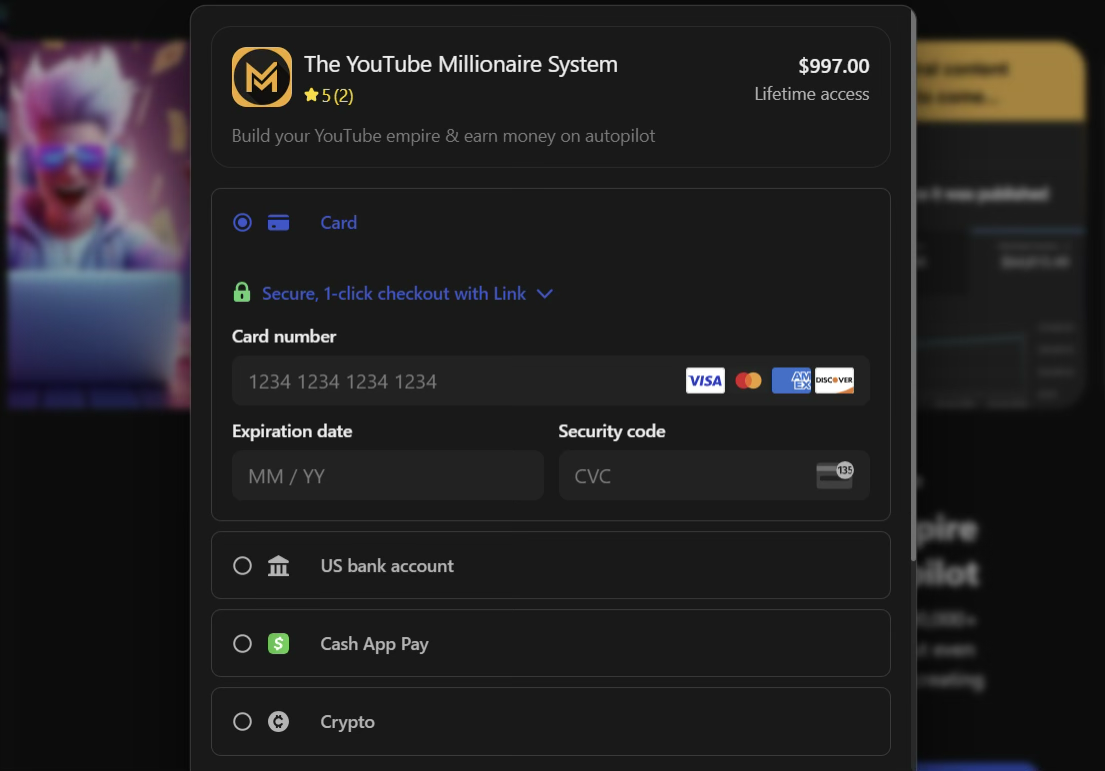This screenshot has width=1105, height=771.
Task: Click the Visa card brand icon
Action: (705, 381)
